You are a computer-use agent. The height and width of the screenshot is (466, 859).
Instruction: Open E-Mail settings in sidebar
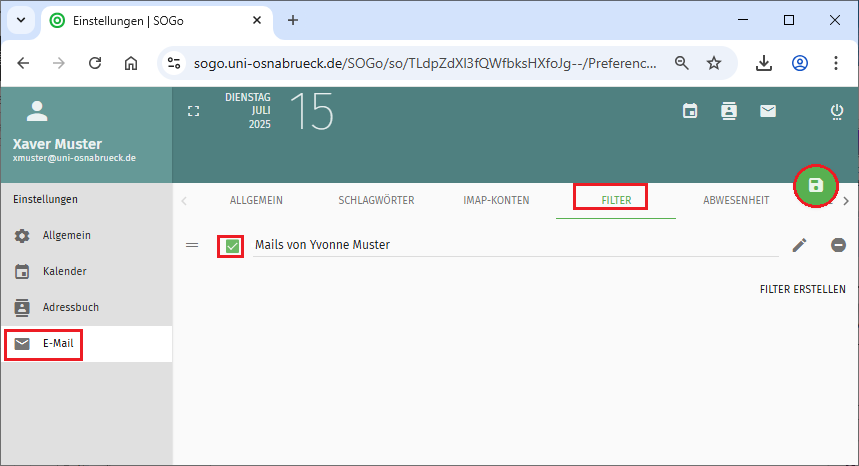tap(87, 344)
